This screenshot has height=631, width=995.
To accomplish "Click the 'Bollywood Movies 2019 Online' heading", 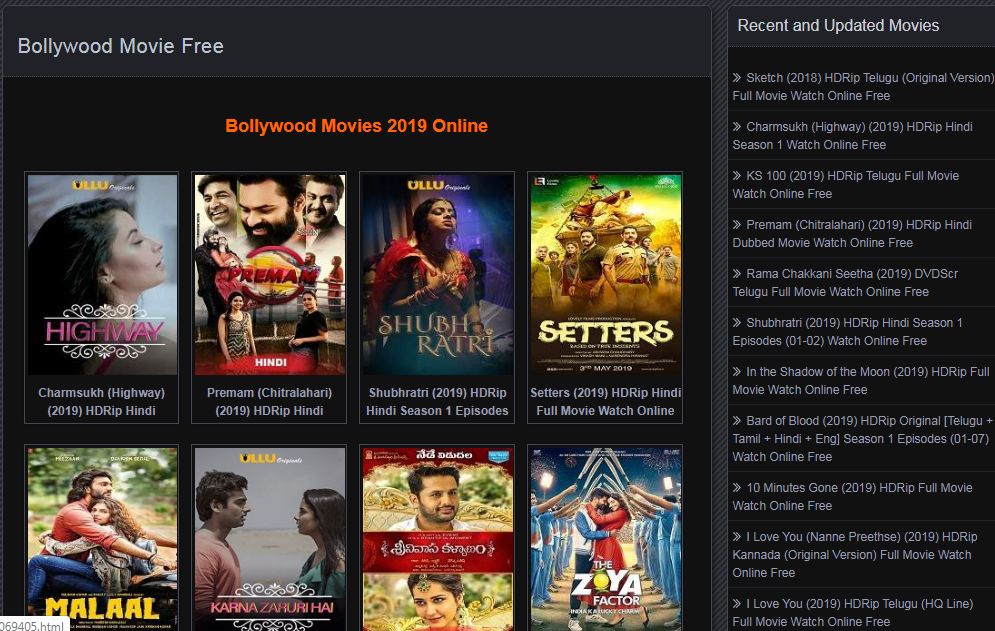I will 357,126.
